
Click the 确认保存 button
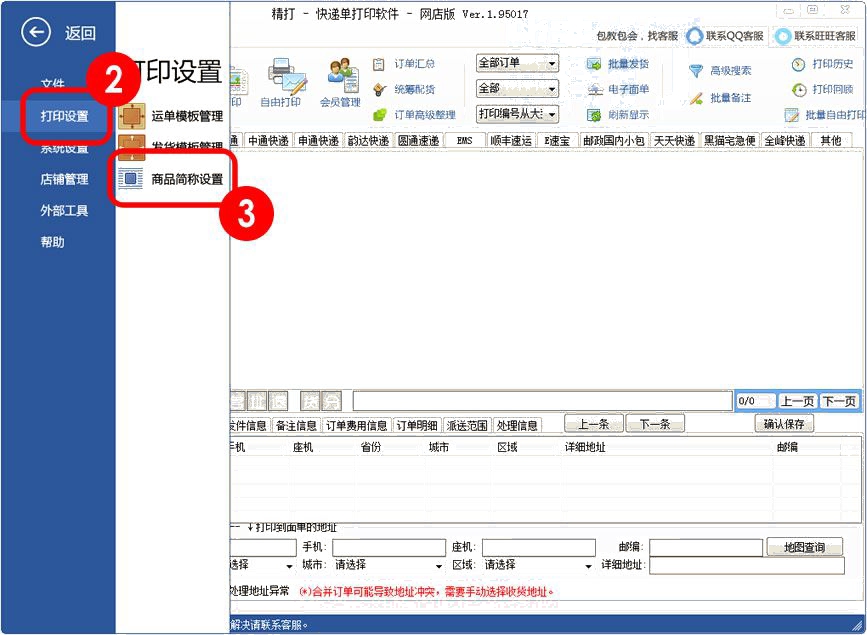[x=784, y=424]
